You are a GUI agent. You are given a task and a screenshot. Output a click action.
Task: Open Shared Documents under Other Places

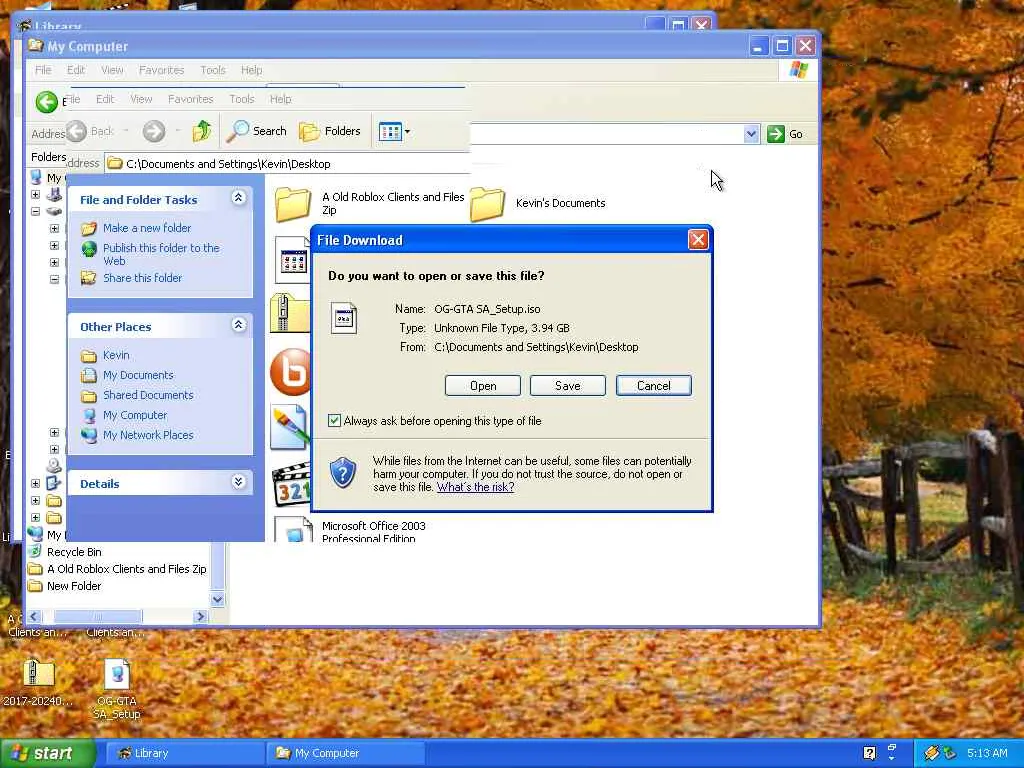(148, 395)
